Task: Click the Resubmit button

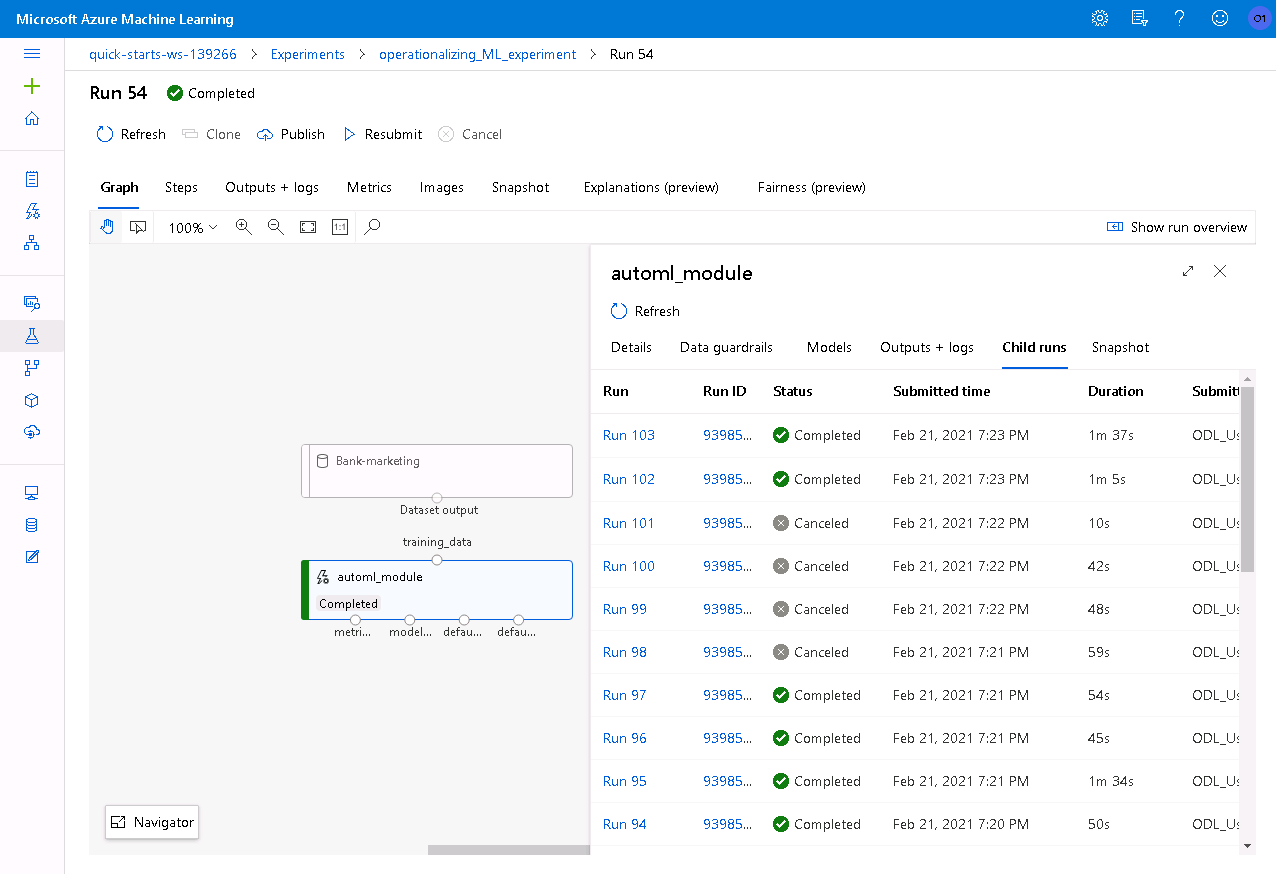Action: click(x=382, y=134)
